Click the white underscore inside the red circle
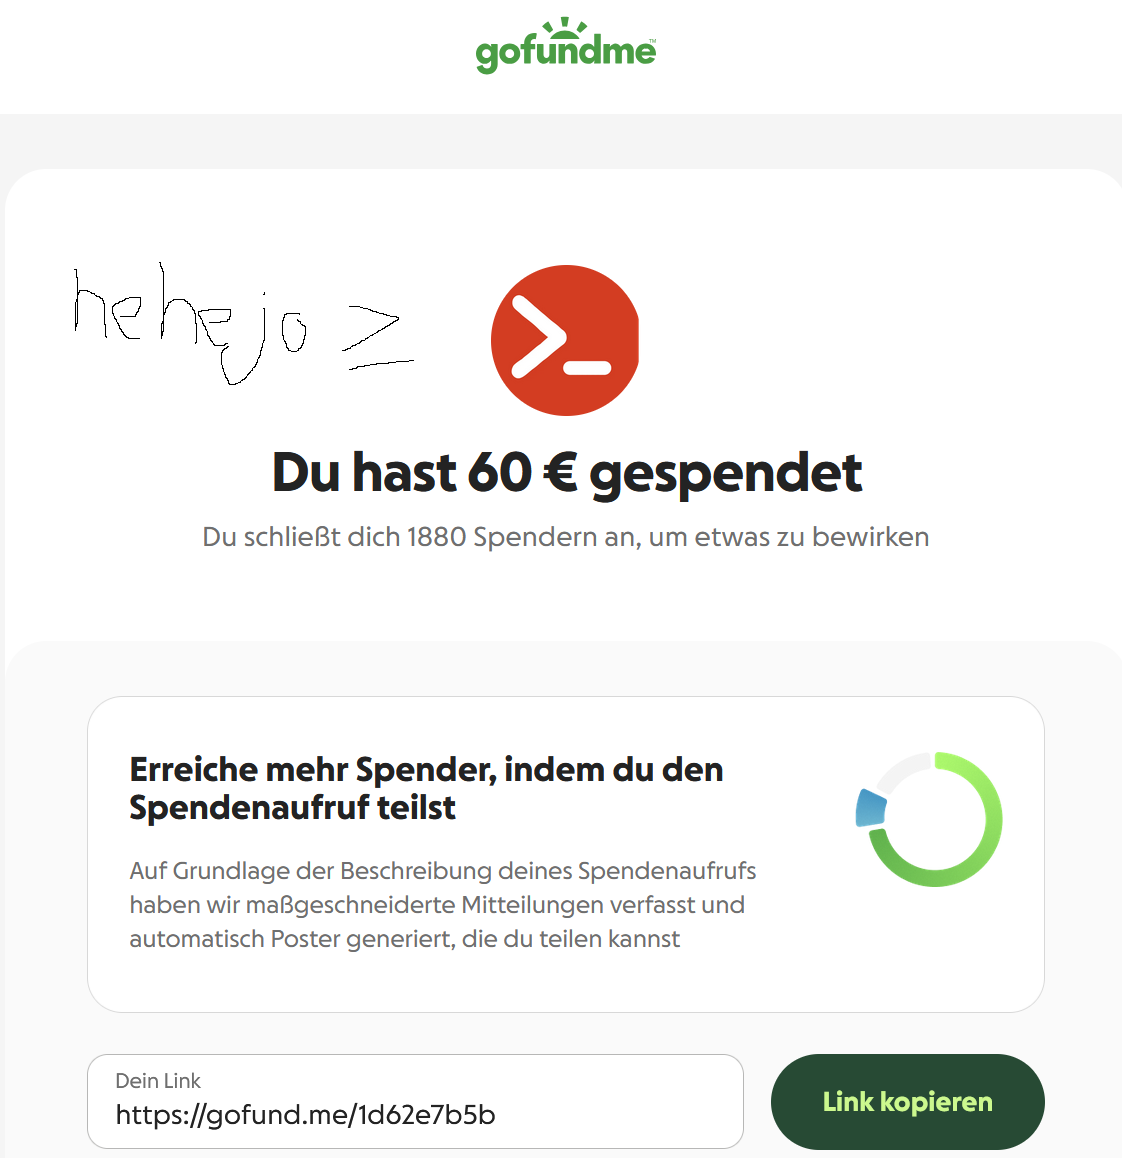 coord(588,367)
